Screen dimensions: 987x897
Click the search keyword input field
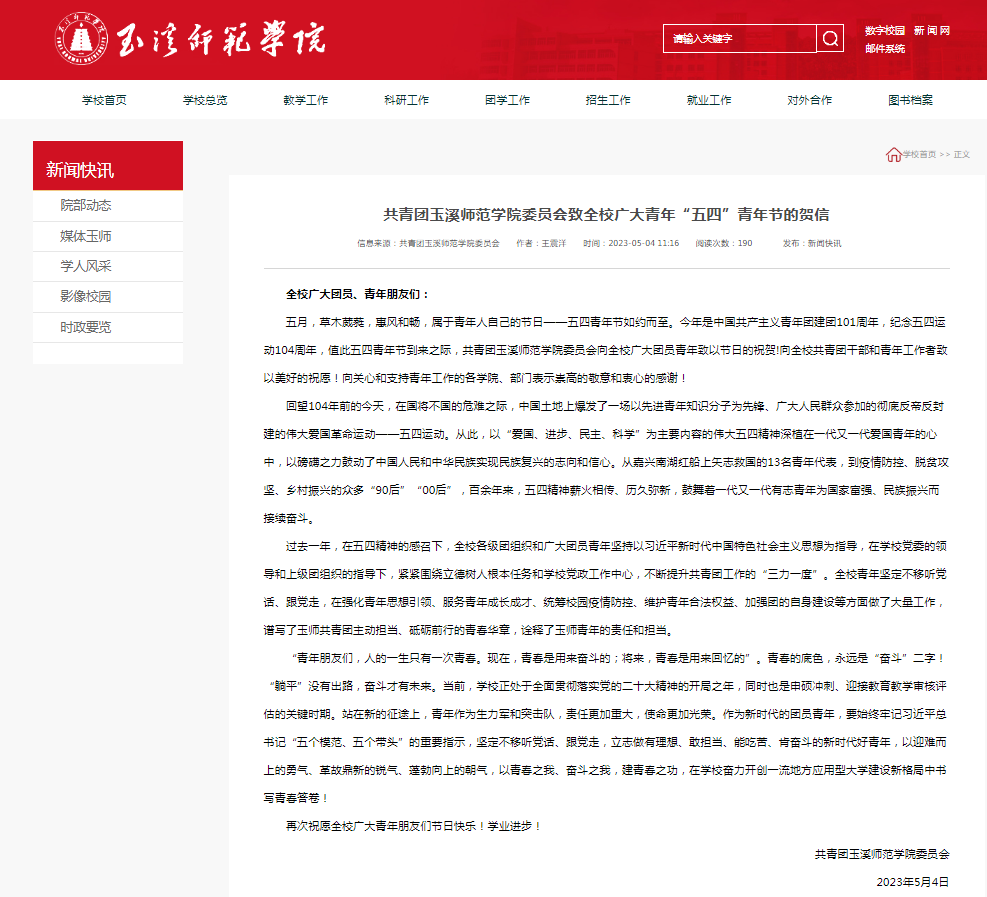(739, 39)
